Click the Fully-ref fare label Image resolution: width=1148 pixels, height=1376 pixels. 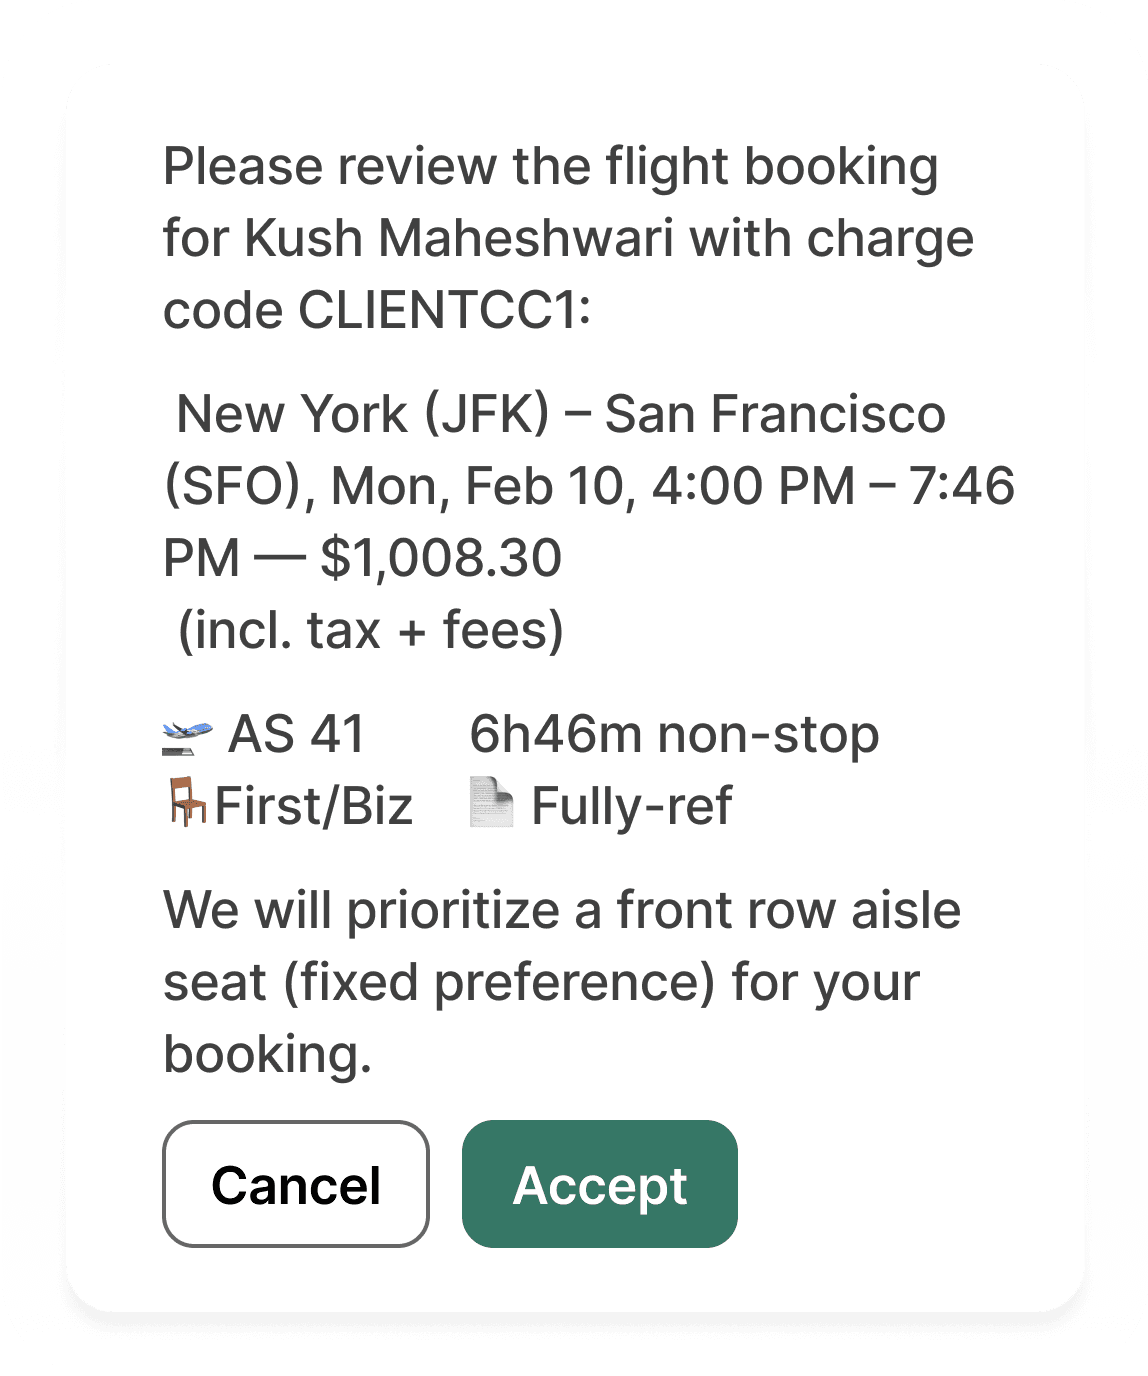(631, 806)
